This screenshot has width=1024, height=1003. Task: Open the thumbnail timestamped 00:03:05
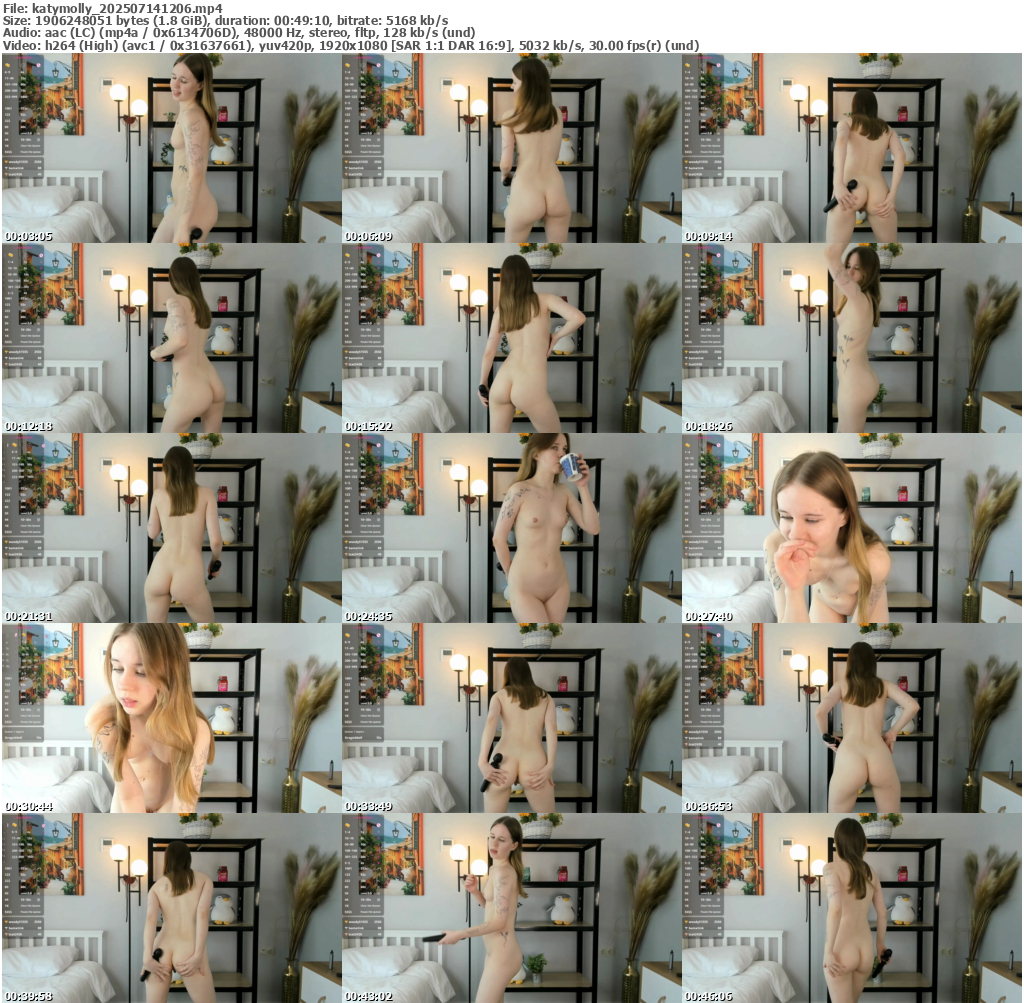171,148
